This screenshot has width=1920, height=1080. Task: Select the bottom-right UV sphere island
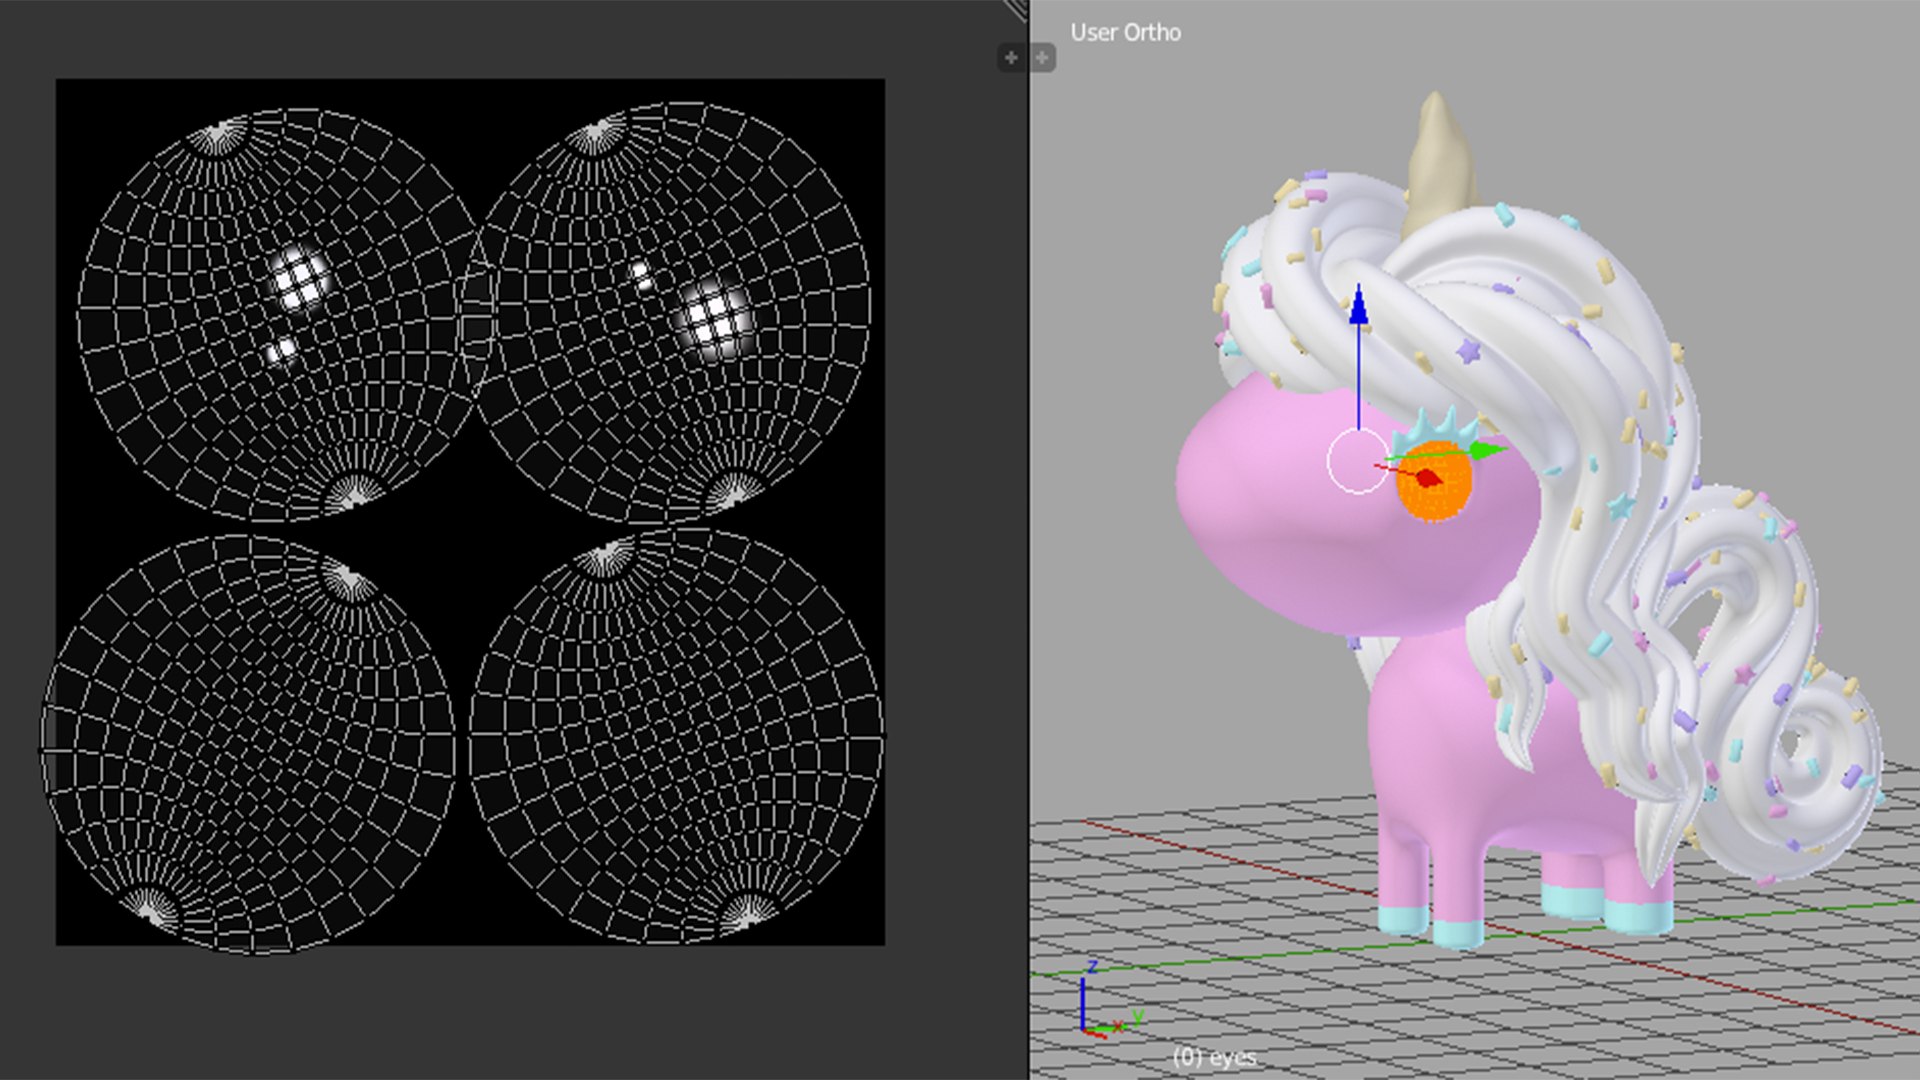pyautogui.click(x=676, y=736)
